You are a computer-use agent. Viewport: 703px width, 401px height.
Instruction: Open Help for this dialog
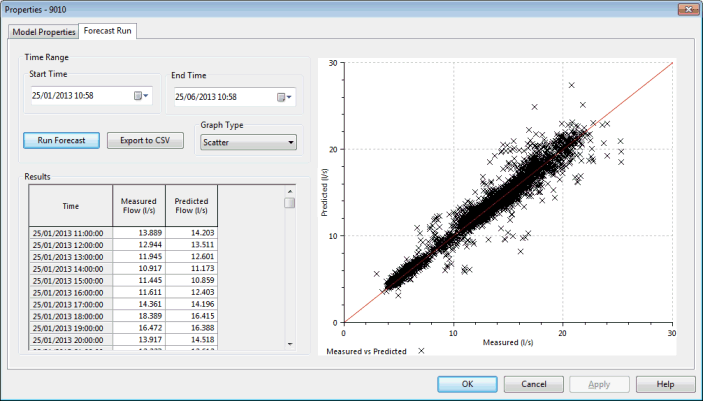665,384
